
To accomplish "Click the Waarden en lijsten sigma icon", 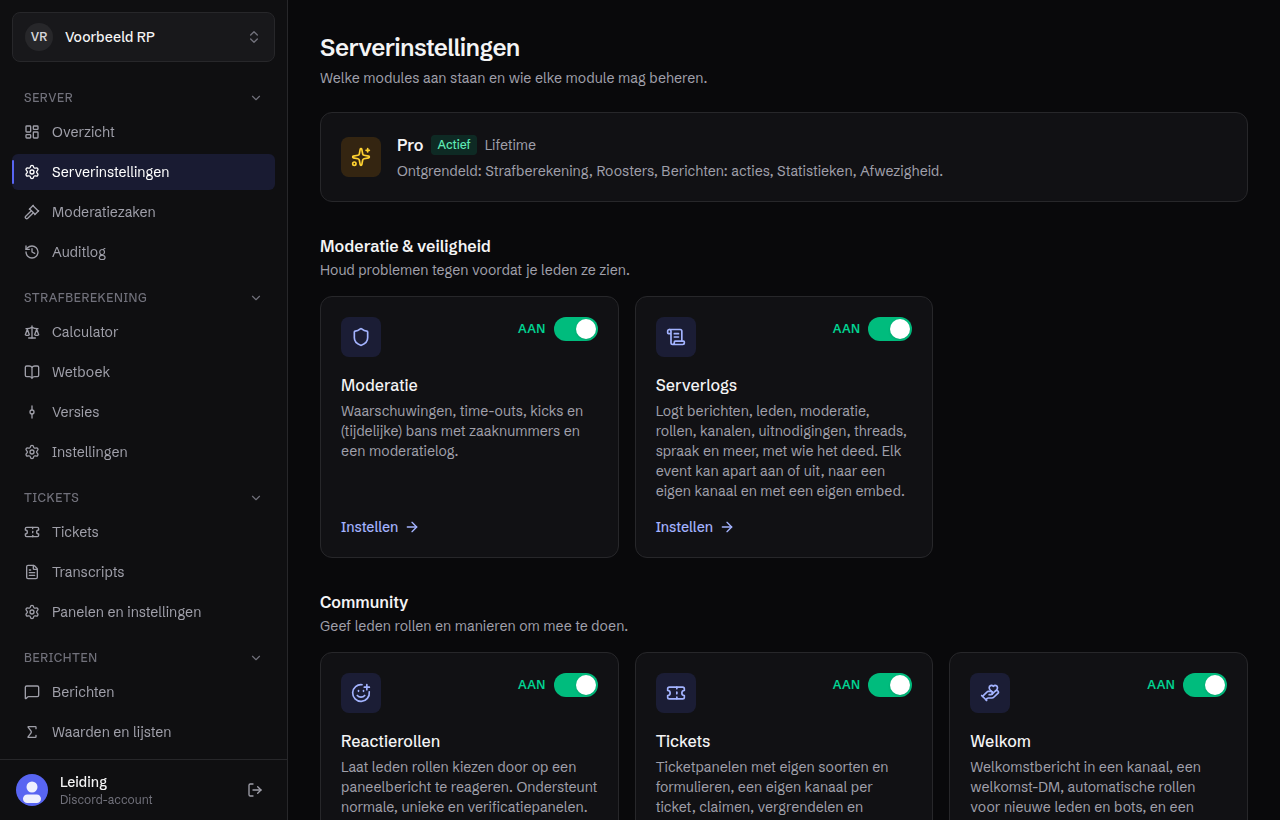I will (x=32, y=732).
